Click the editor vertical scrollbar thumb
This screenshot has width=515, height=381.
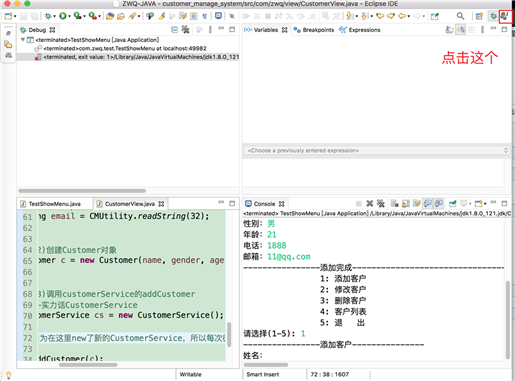229,334
